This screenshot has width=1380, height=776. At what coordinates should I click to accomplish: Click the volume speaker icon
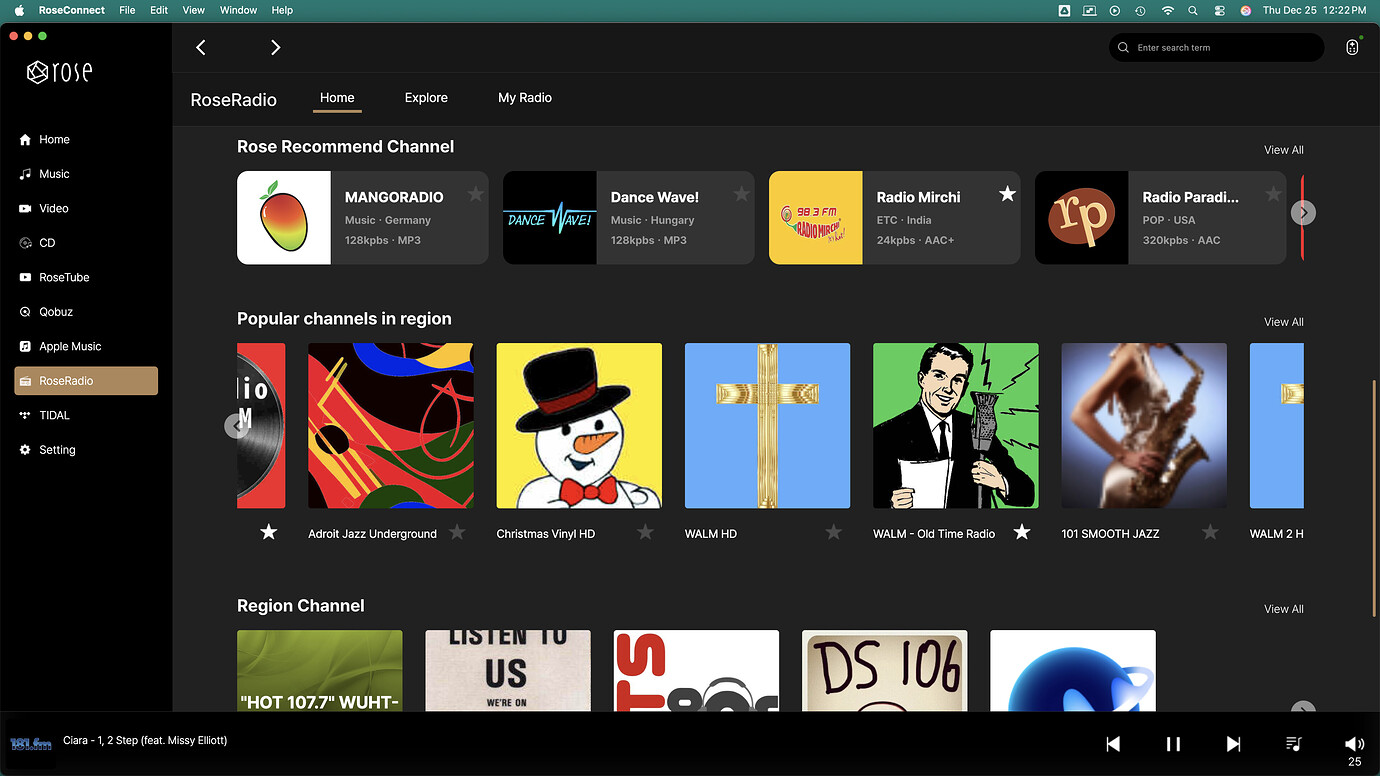pyautogui.click(x=1354, y=743)
